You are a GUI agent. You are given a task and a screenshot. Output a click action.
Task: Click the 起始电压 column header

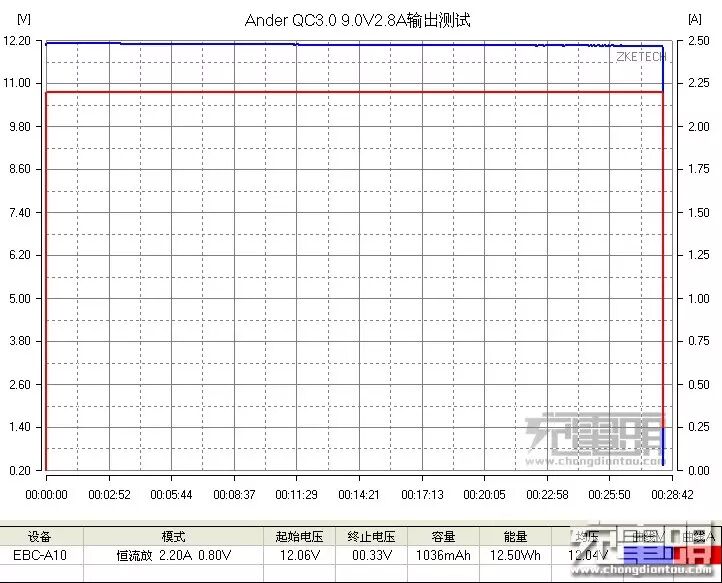pyautogui.click(x=299, y=536)
